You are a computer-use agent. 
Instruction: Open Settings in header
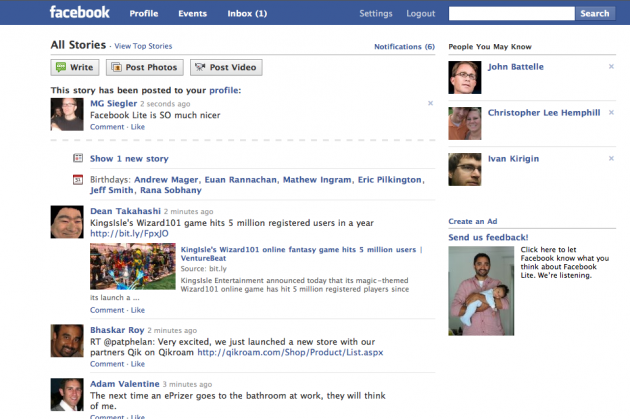pos(376,13)
